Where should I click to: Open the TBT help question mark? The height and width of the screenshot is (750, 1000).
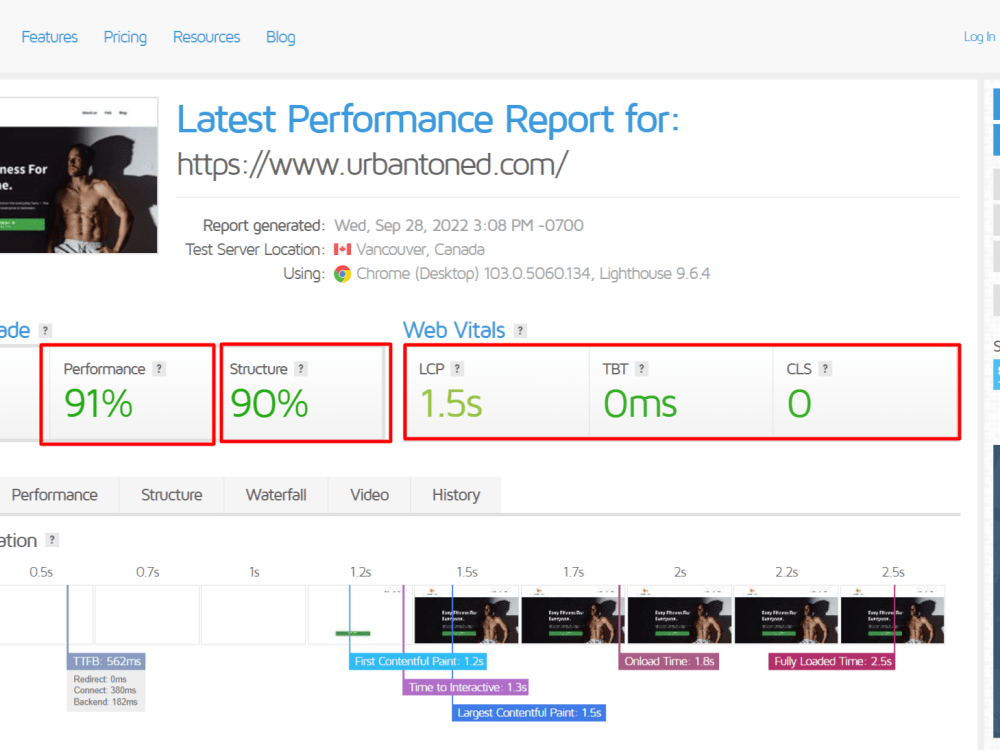tap(642, 369)
